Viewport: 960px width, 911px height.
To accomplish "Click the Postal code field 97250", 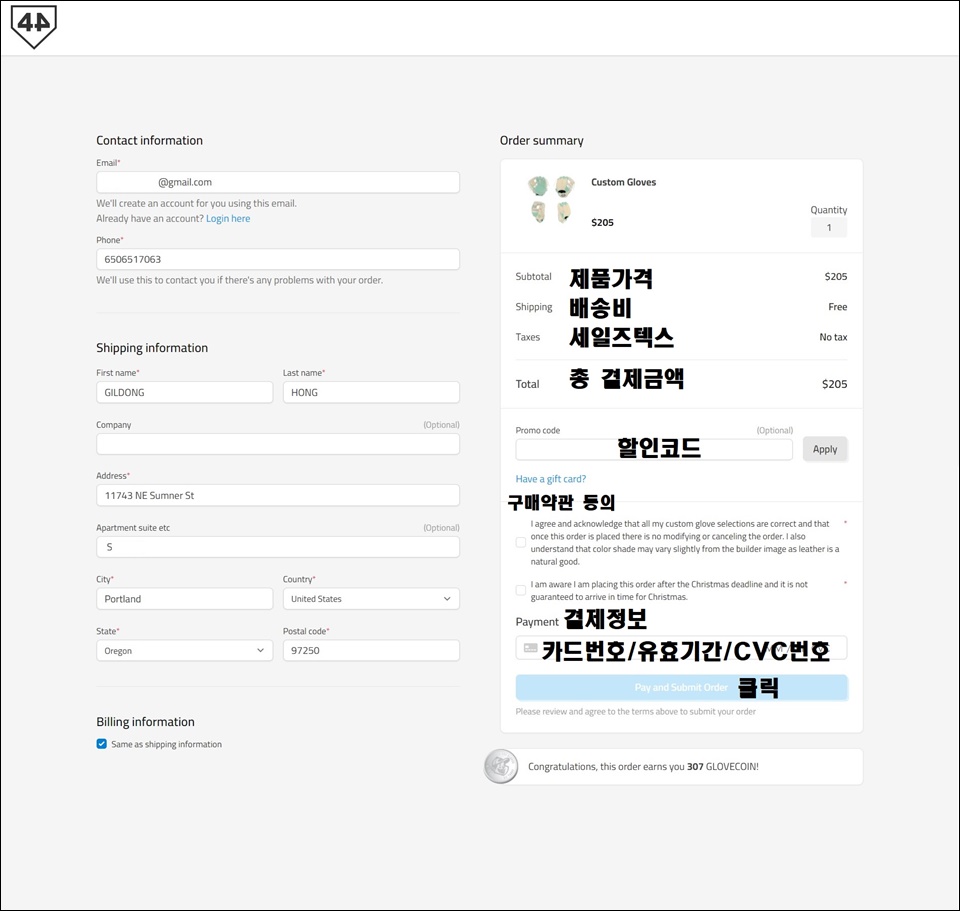I will tap(371, 650).
